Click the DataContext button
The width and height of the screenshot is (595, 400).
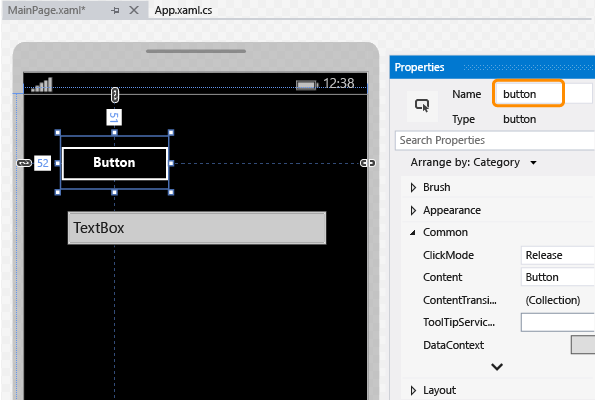pos(583,345)
